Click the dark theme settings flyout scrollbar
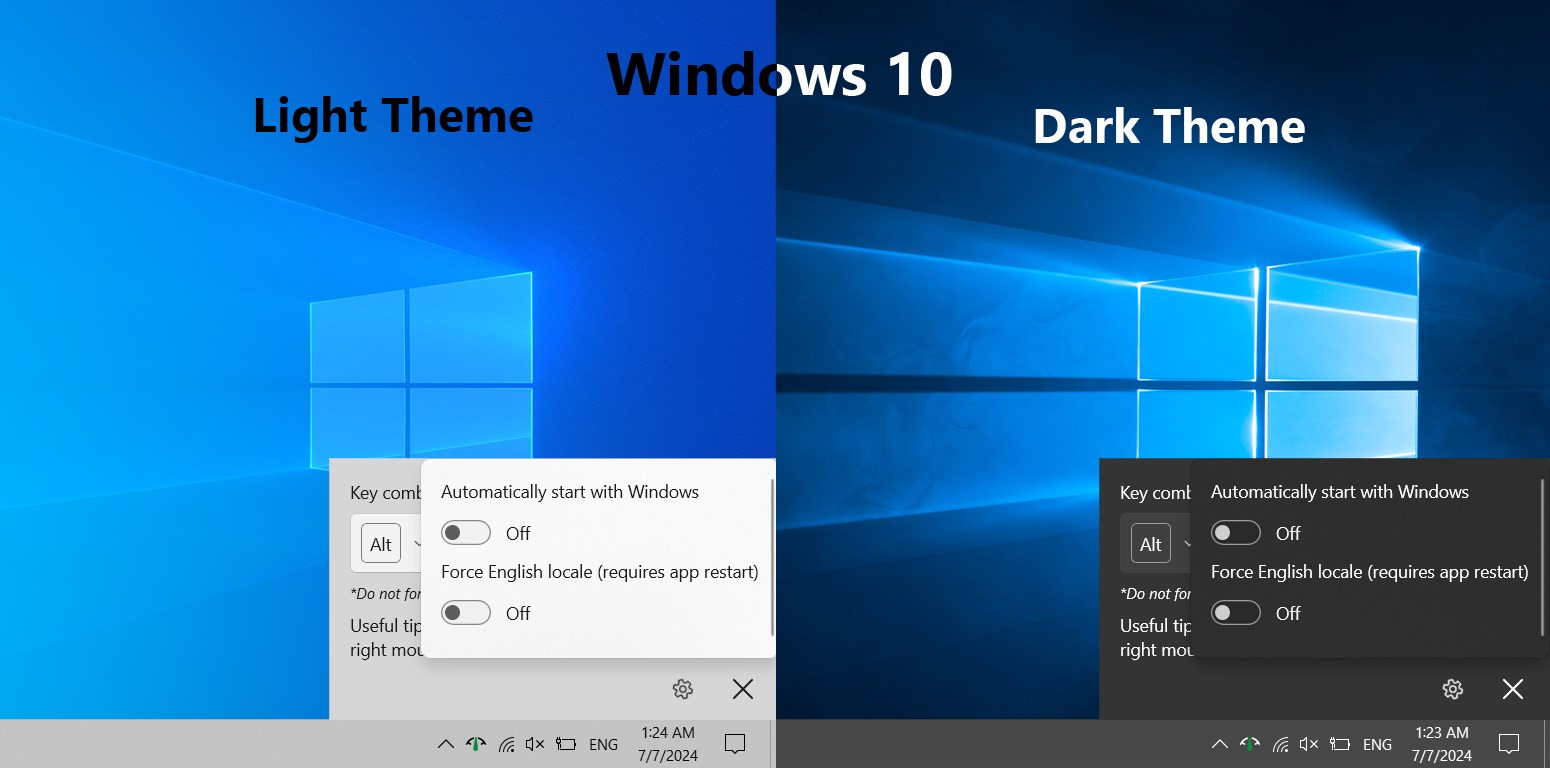The width and height of the screenshot is (1550, 768). click(x=1542, y=557)
